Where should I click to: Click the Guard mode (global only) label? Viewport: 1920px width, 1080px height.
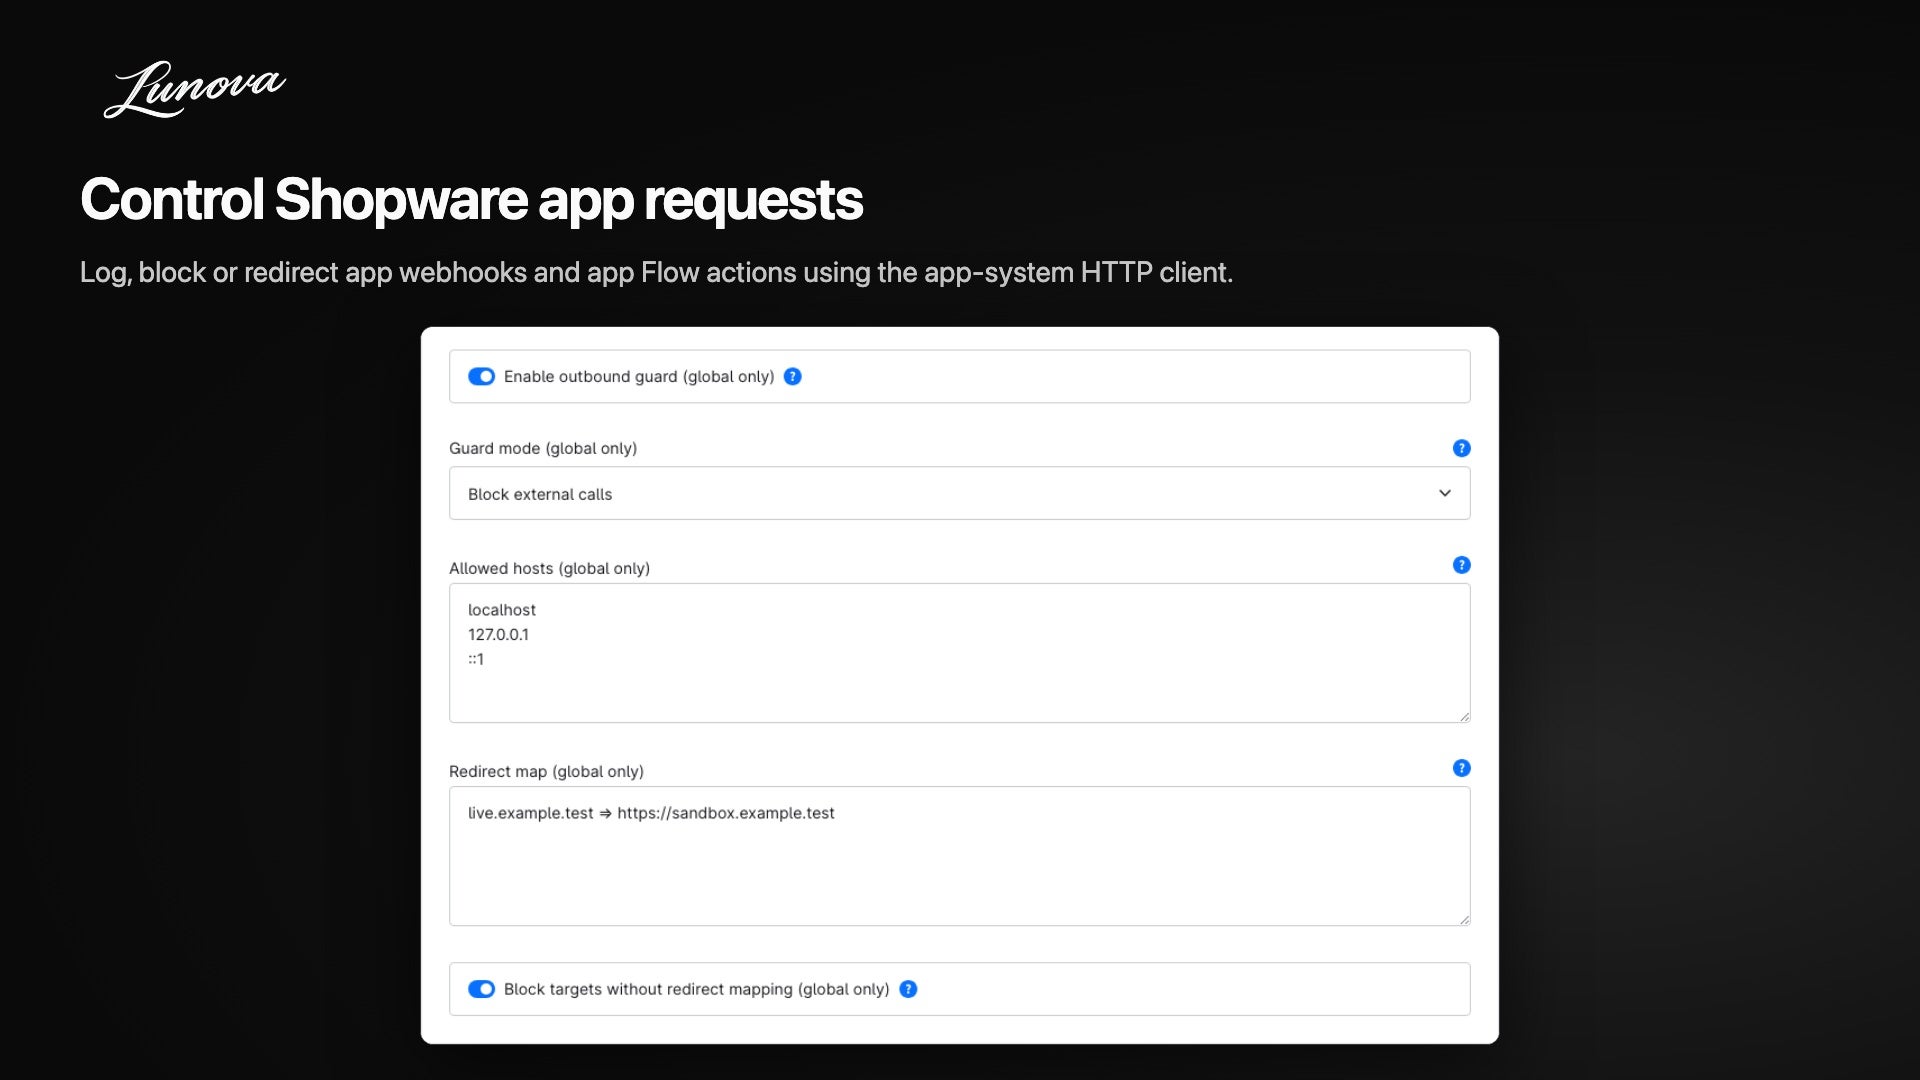(x=543, y=448)
